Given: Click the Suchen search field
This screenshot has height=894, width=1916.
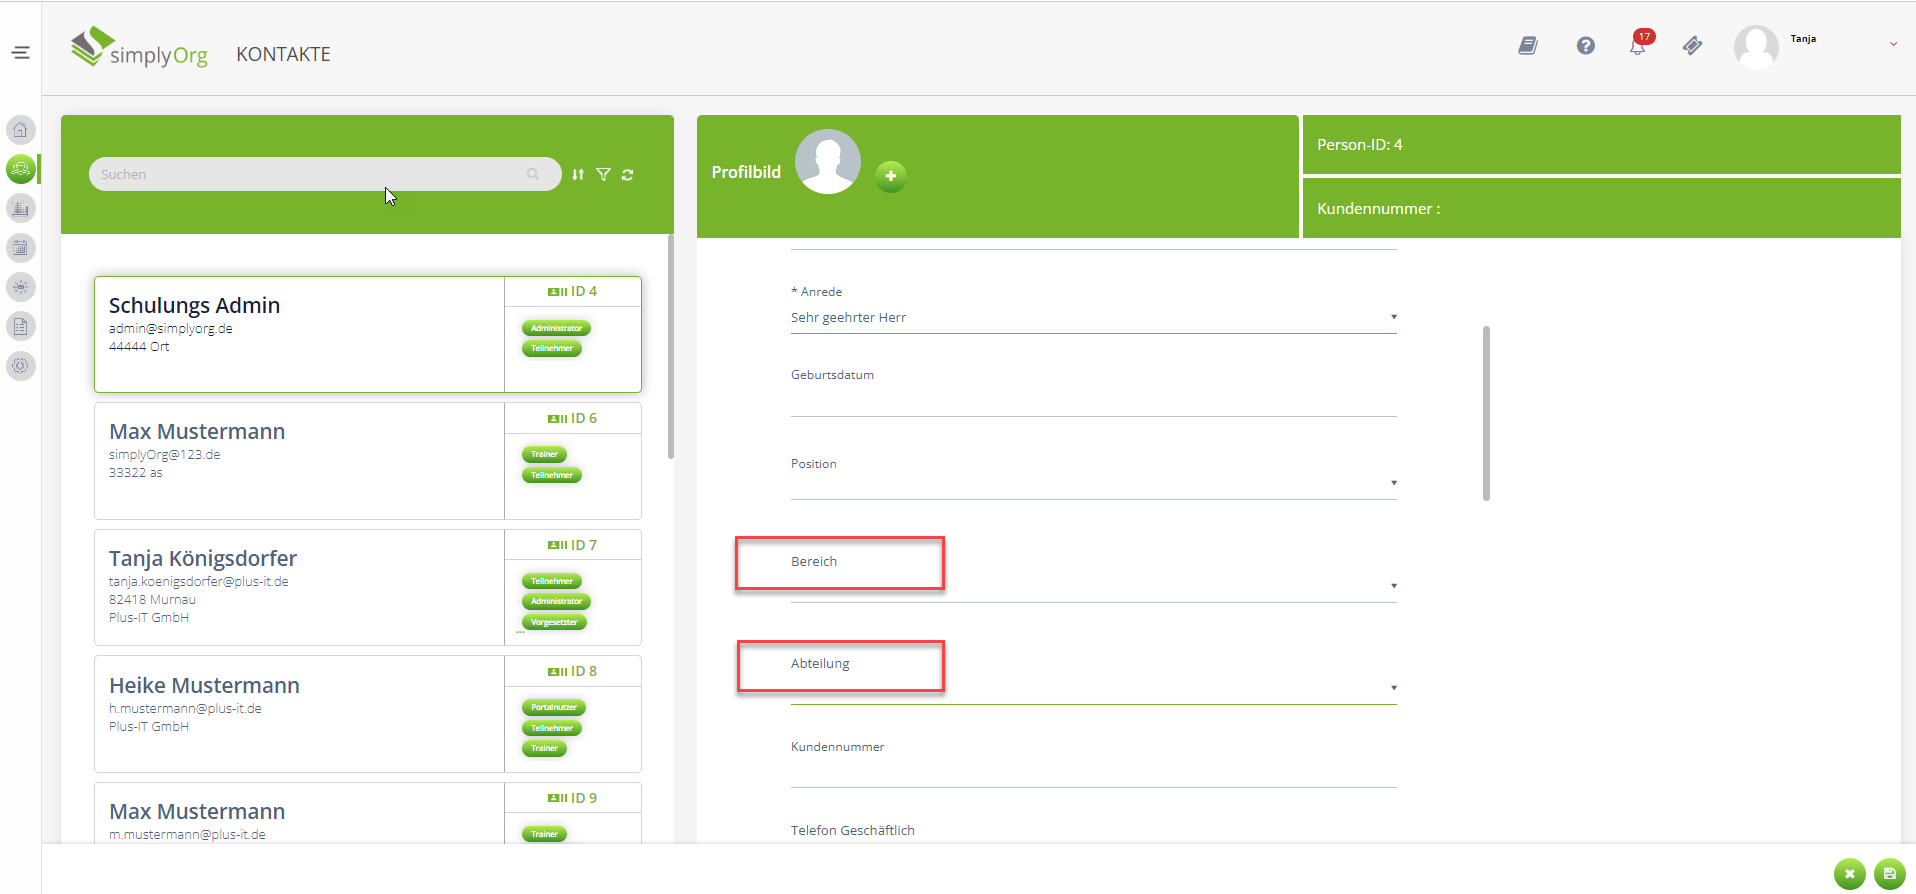Looking at the screenshot, I should tap(310, 175).
